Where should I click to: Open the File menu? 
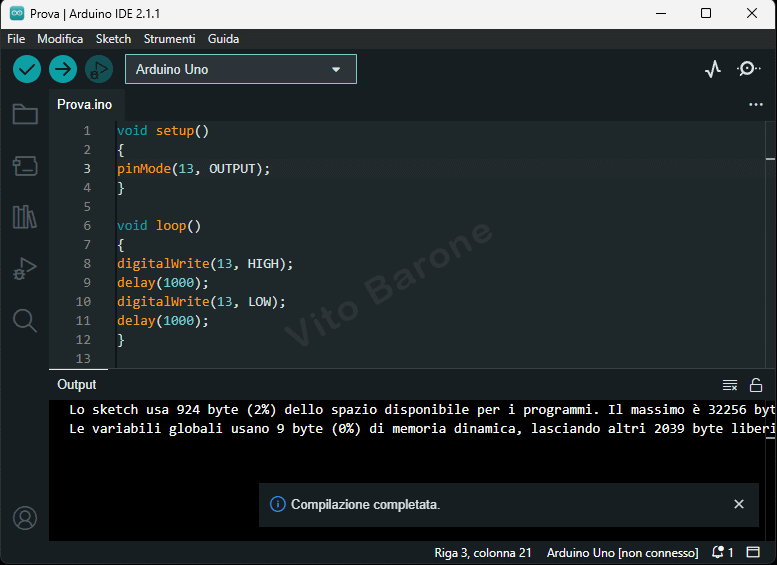(16, 39)
